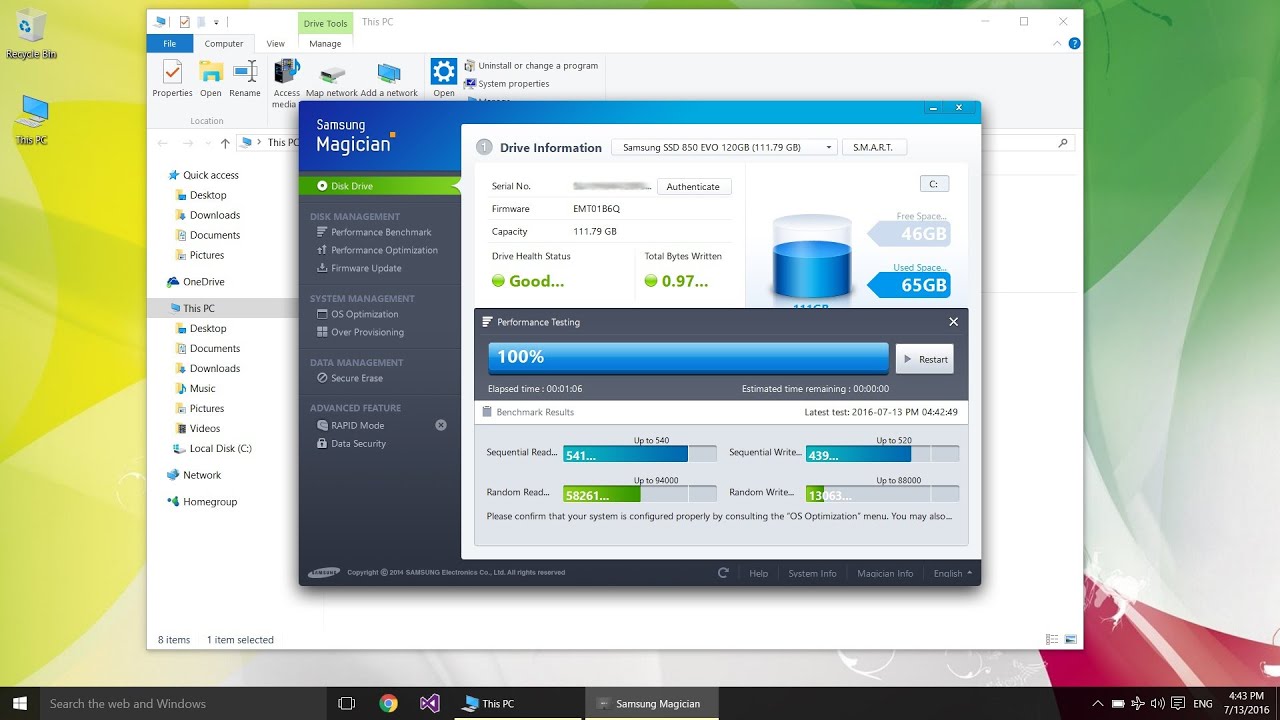Switch to large icons view in File Explorer
Image resolution: width=1280 pixels, height=720 pixels.
pos(1071,639)
